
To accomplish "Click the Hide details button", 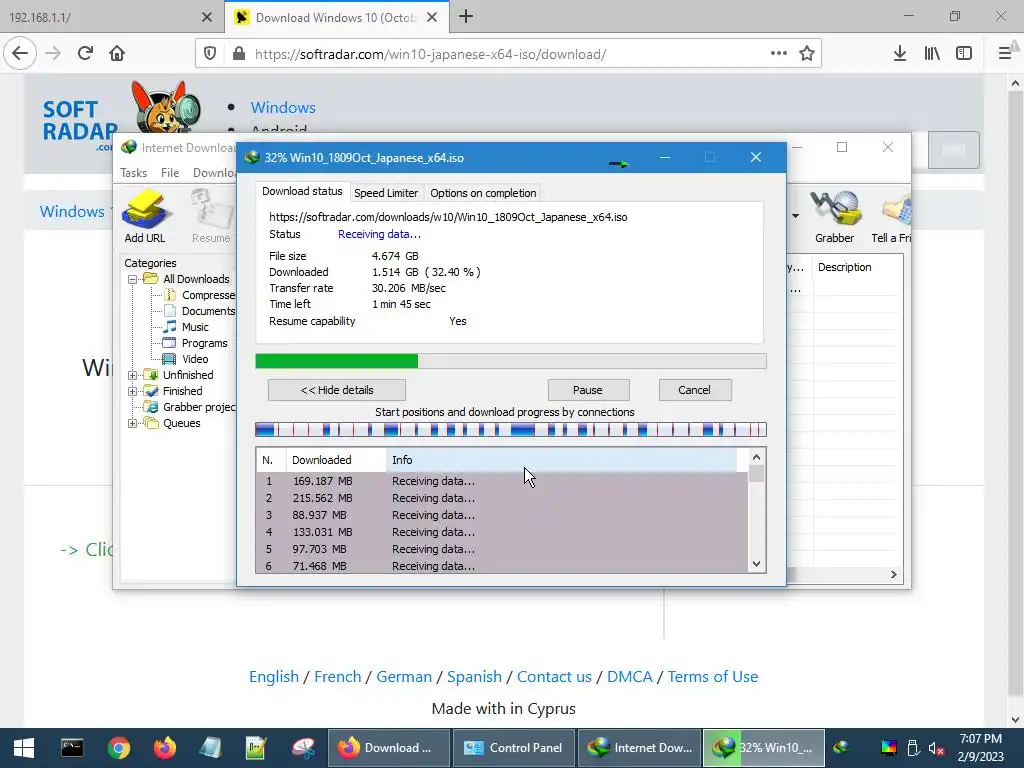I will coord(337,390).
